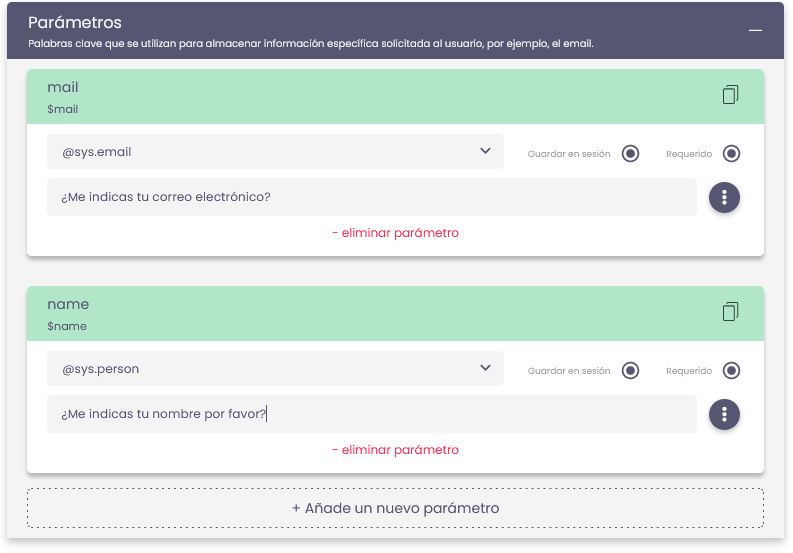Open the @sys.person type dropdown
Screen dimensions: 793x553
pos(275,369)
